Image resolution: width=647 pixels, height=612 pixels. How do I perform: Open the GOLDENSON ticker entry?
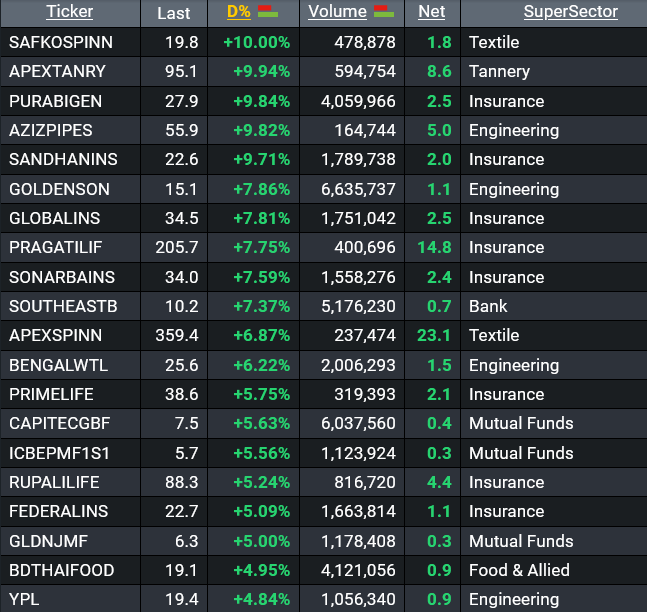click(x=60, y=189)
